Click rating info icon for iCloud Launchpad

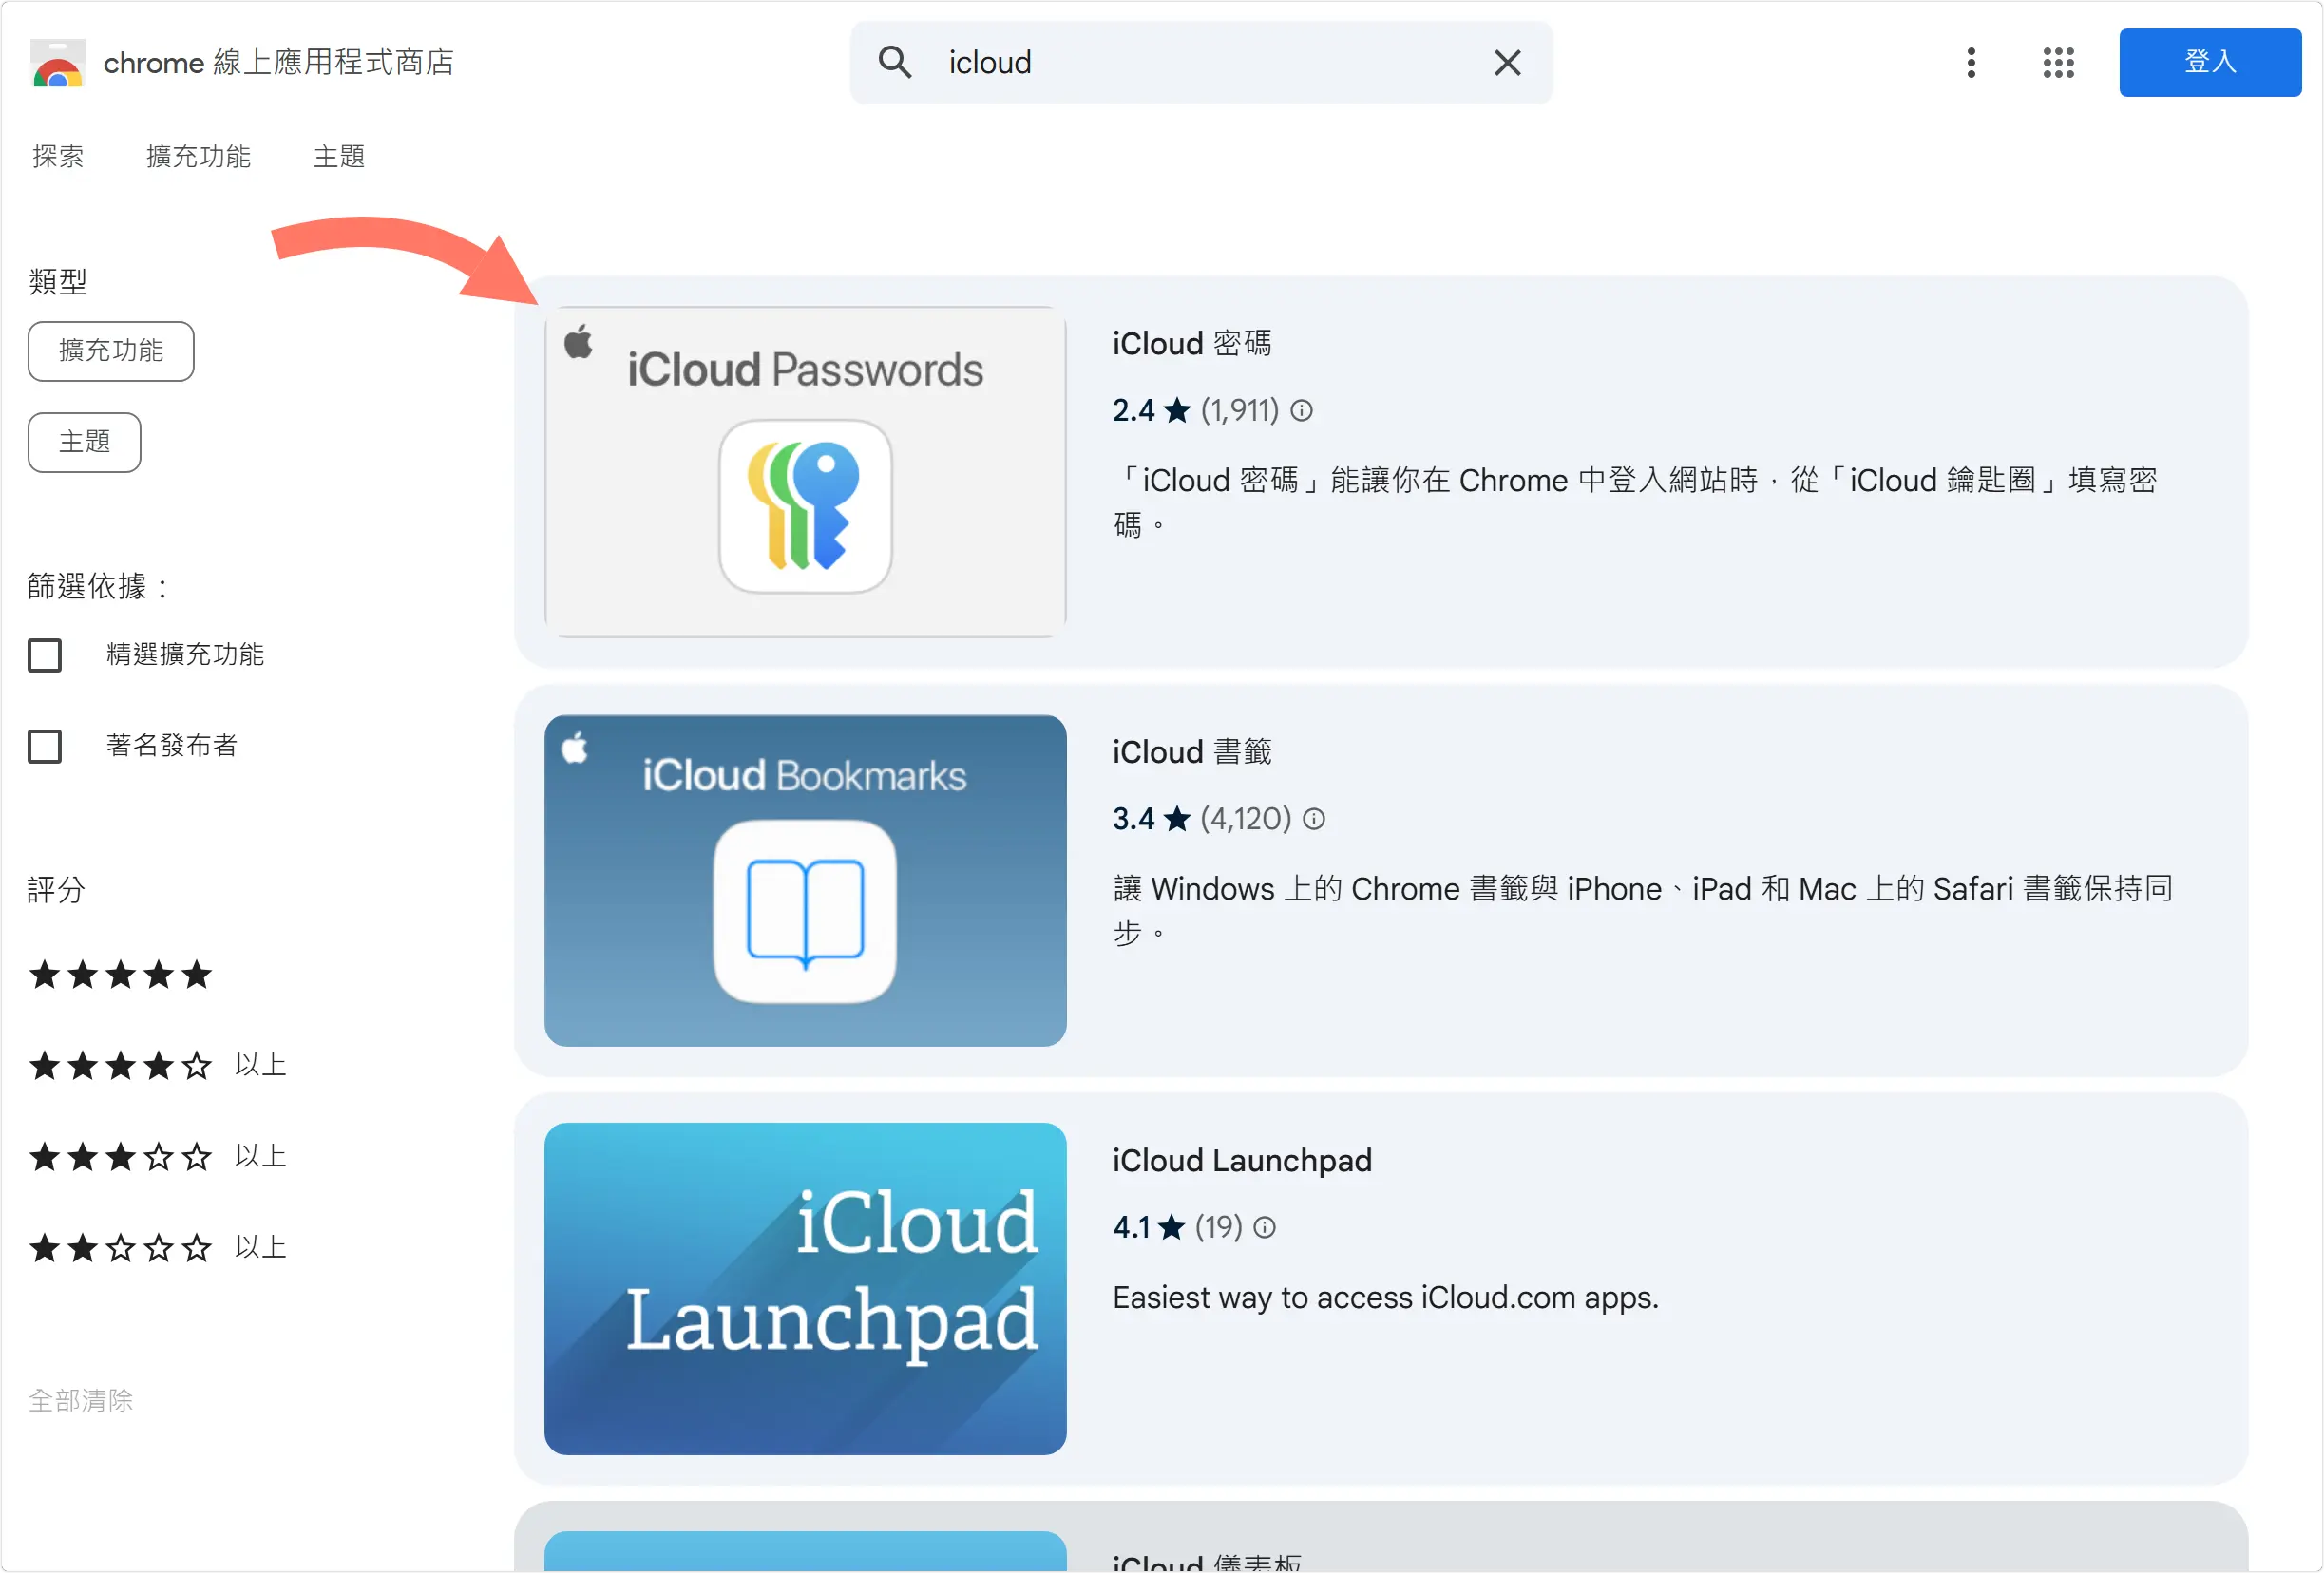pos(1264,1227)
